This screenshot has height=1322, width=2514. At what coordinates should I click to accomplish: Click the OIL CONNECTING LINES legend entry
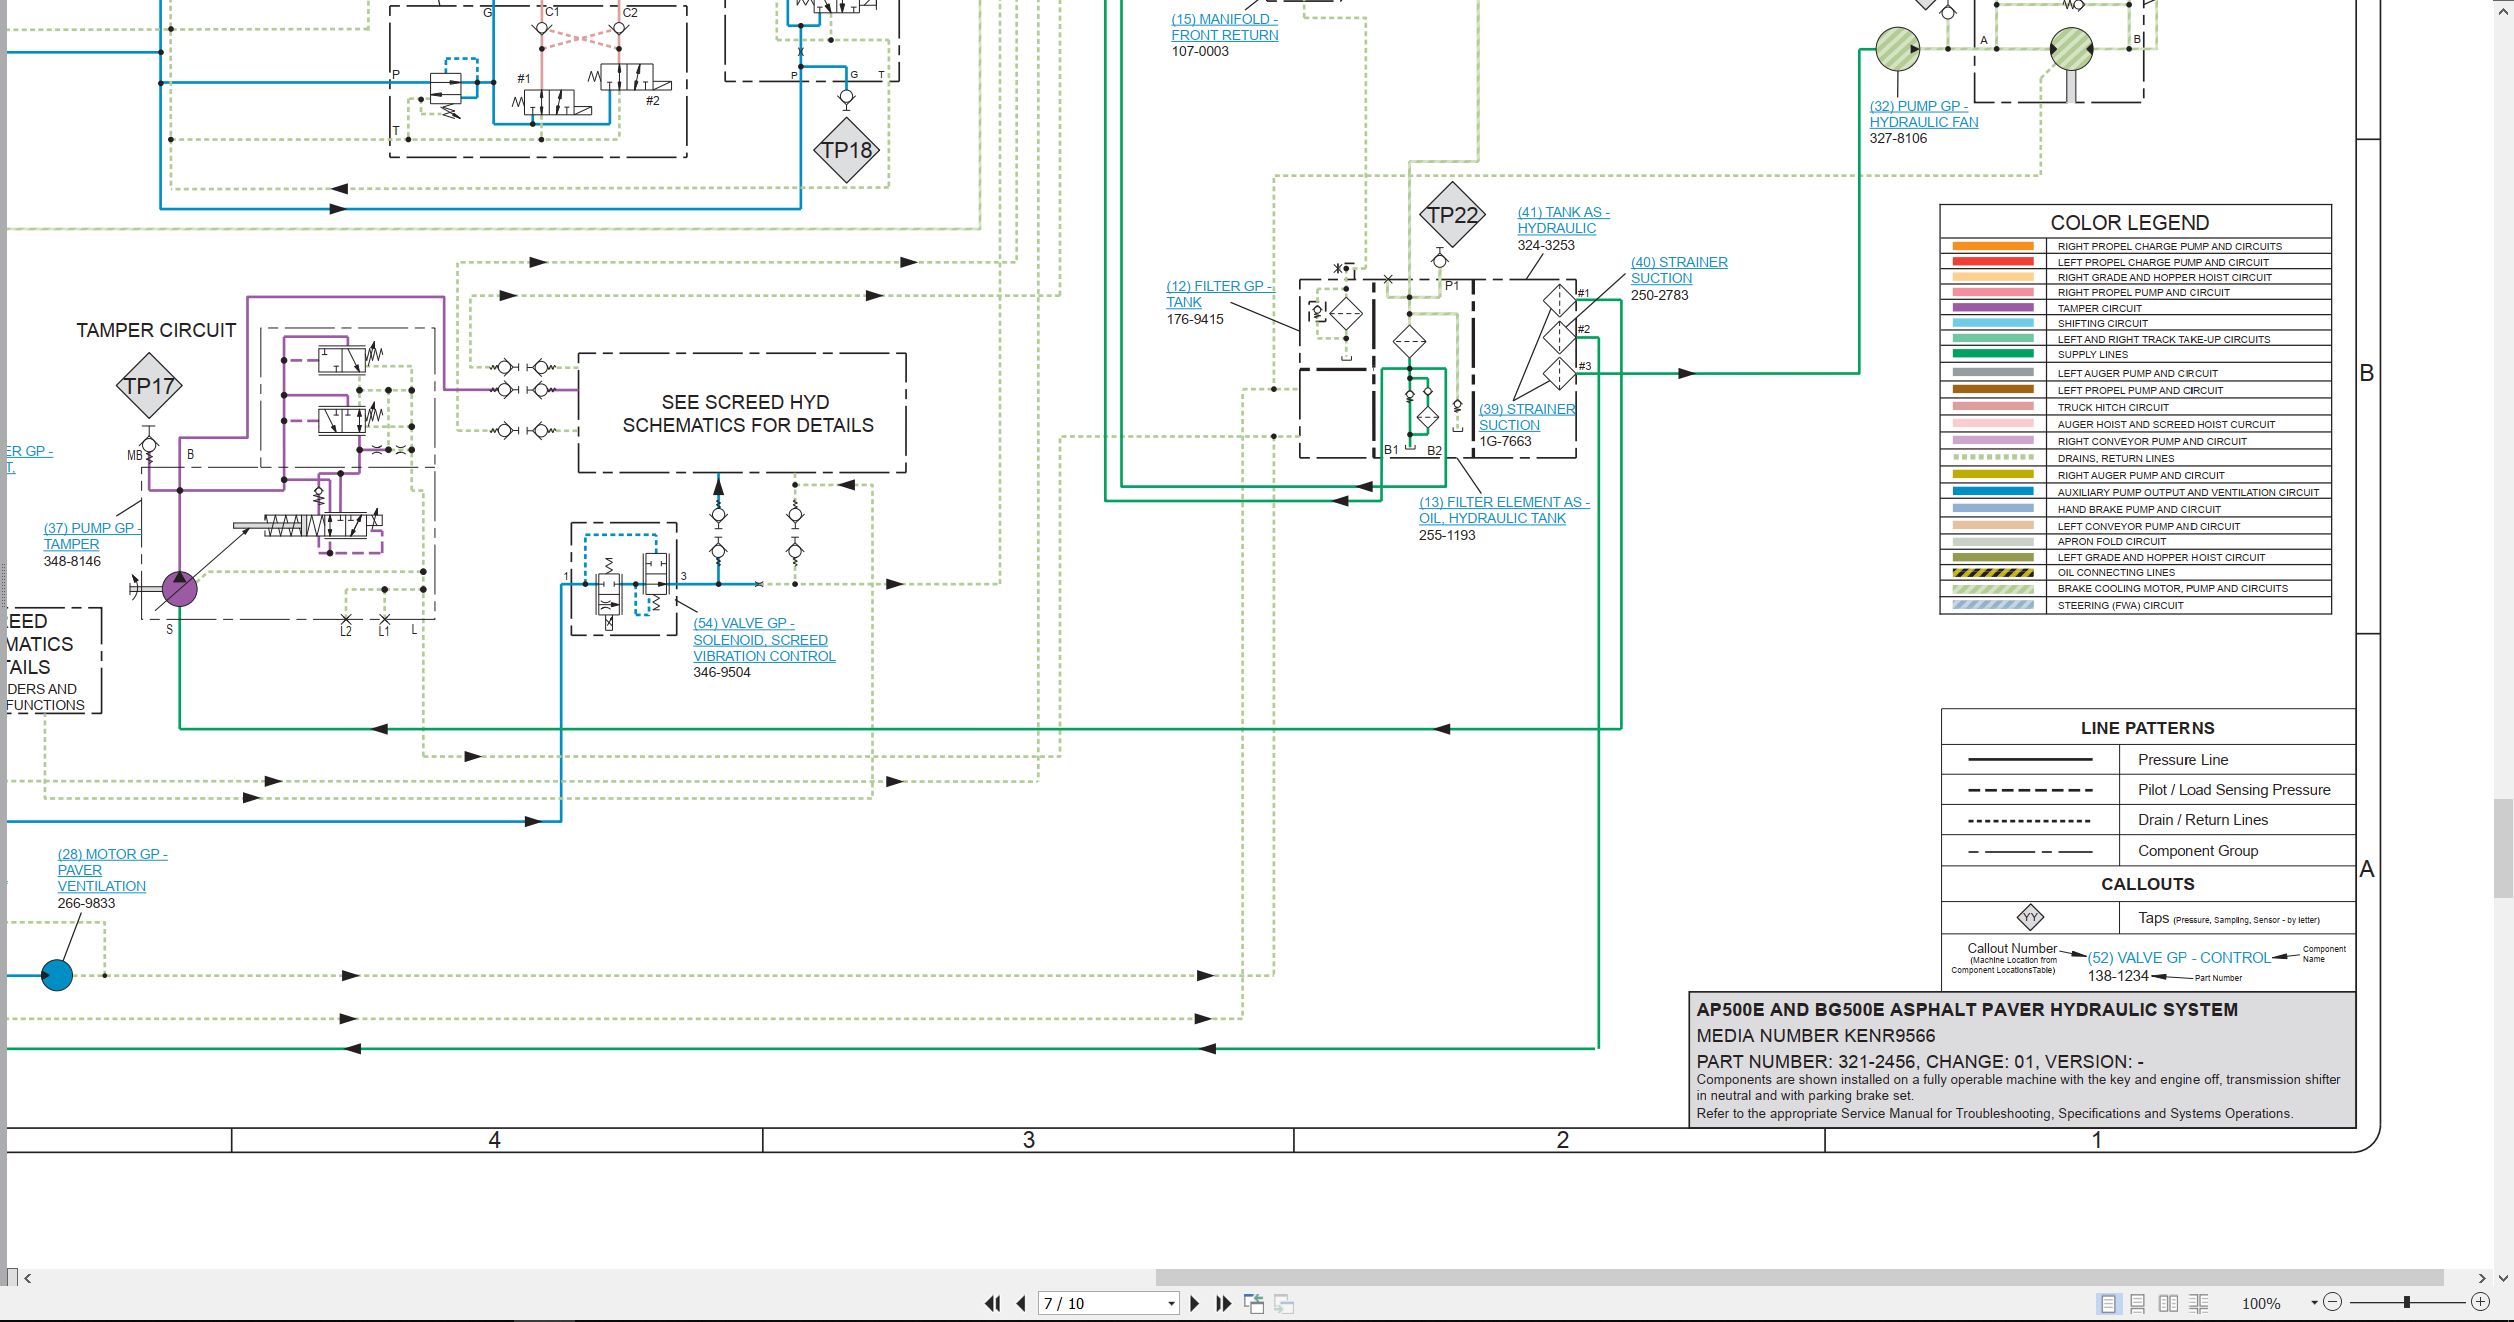tap(2135, 573)
